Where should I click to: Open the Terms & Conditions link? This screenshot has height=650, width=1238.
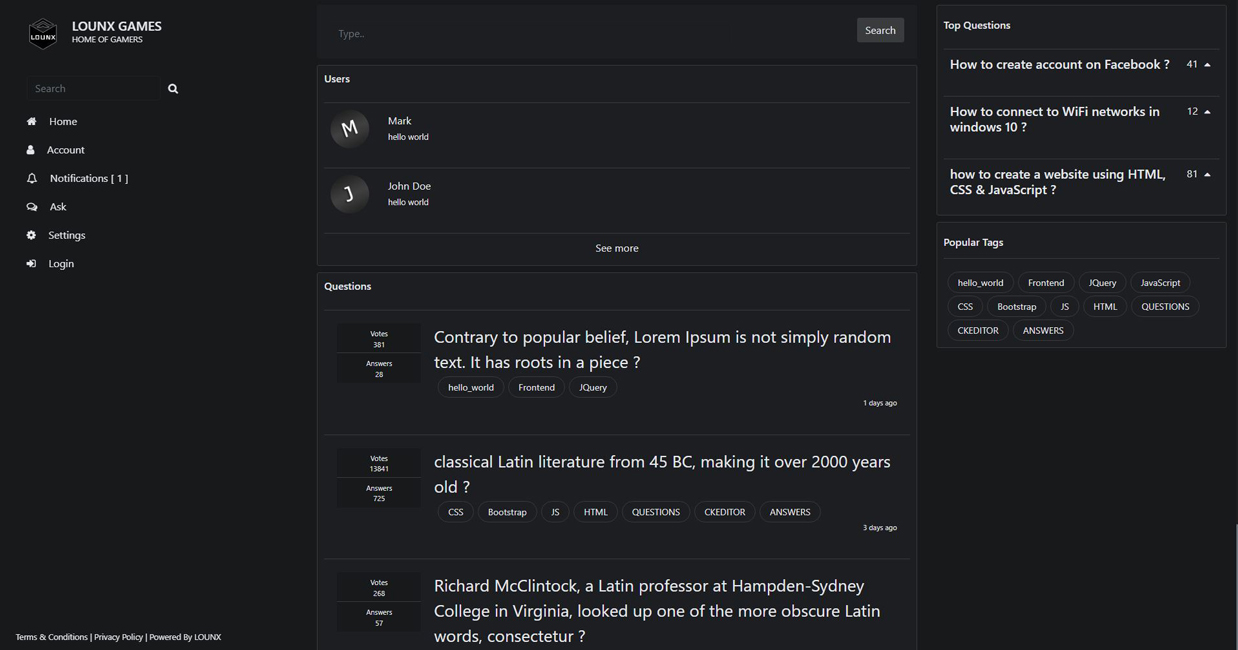51,637
